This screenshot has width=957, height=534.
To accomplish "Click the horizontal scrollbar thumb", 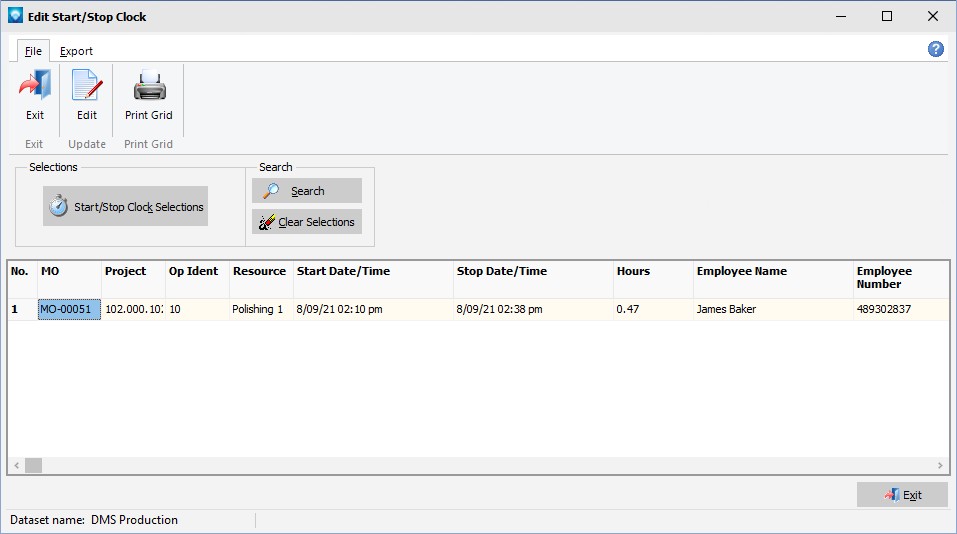I will pyautogui.click(x=34, y=466).
